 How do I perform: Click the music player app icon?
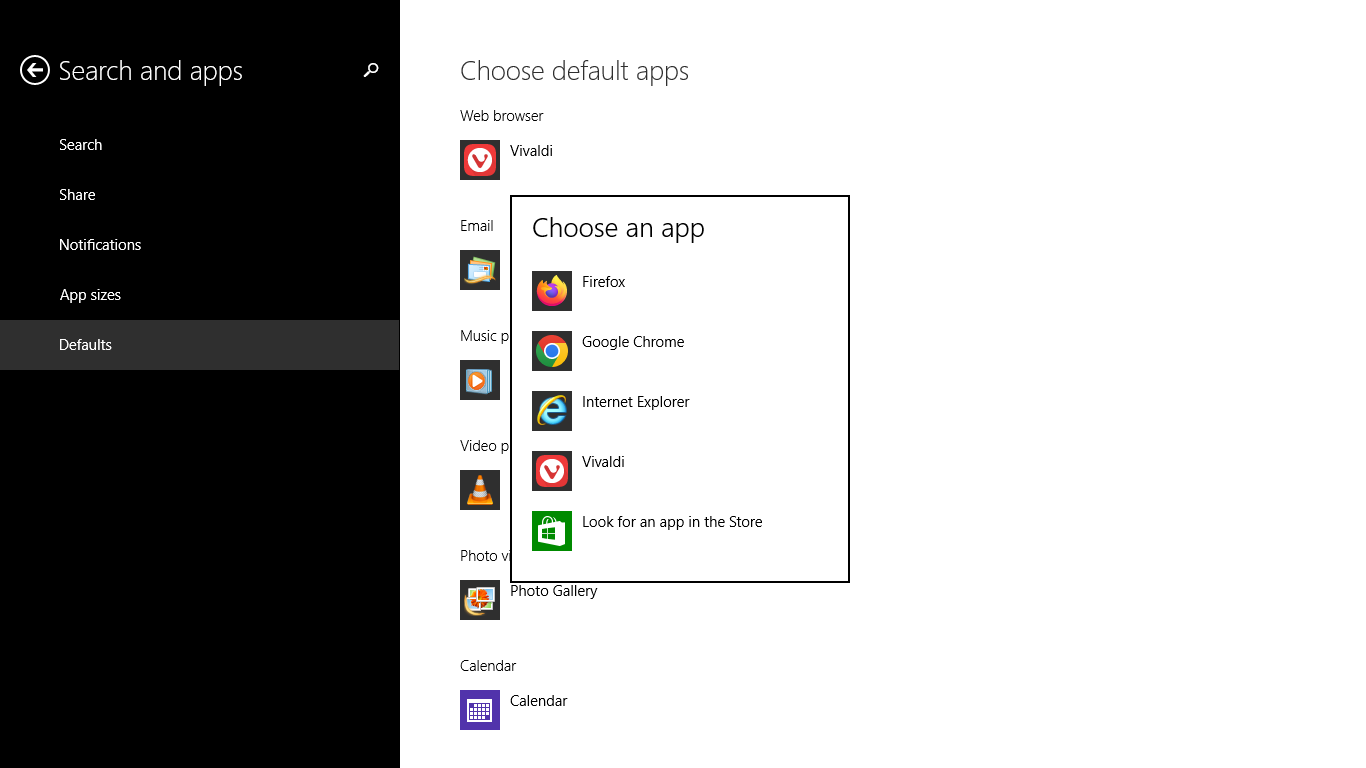[479, 381]
